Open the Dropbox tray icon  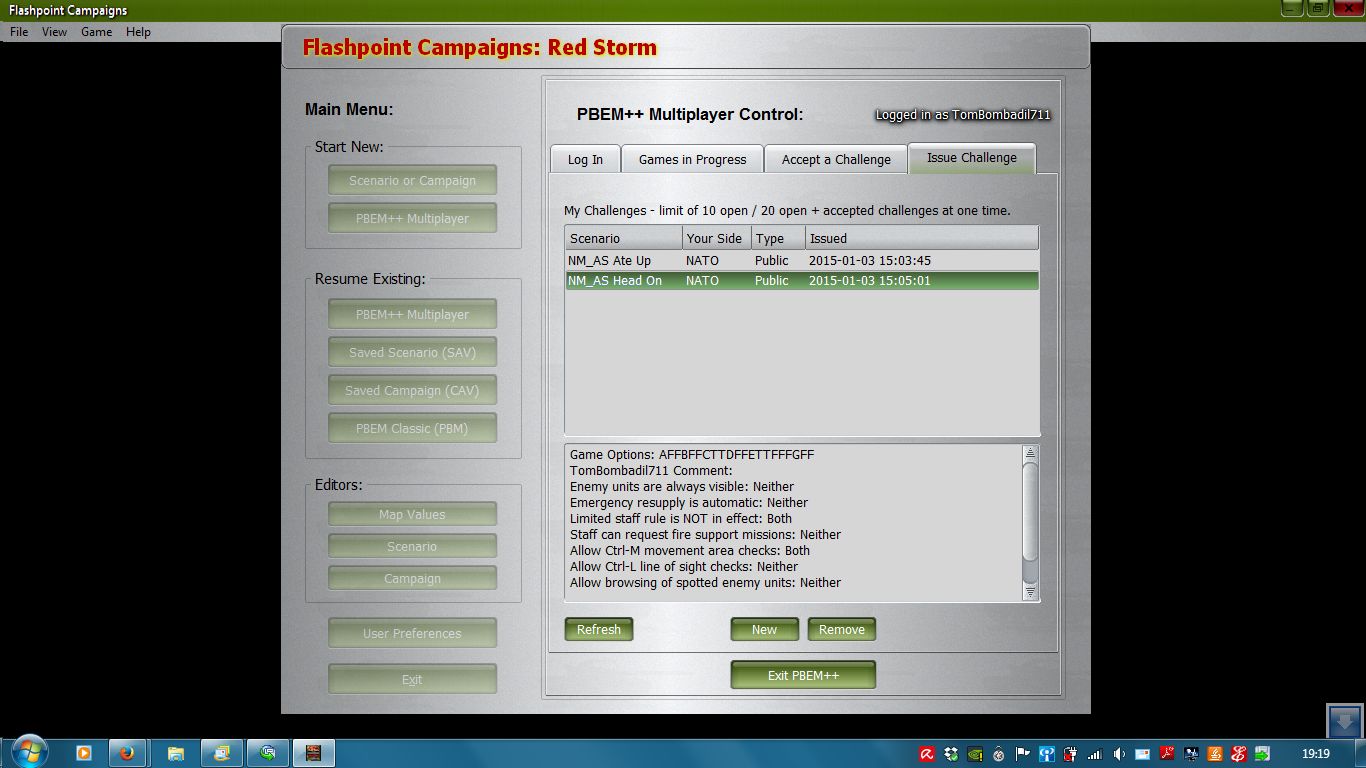coord(951,754)
